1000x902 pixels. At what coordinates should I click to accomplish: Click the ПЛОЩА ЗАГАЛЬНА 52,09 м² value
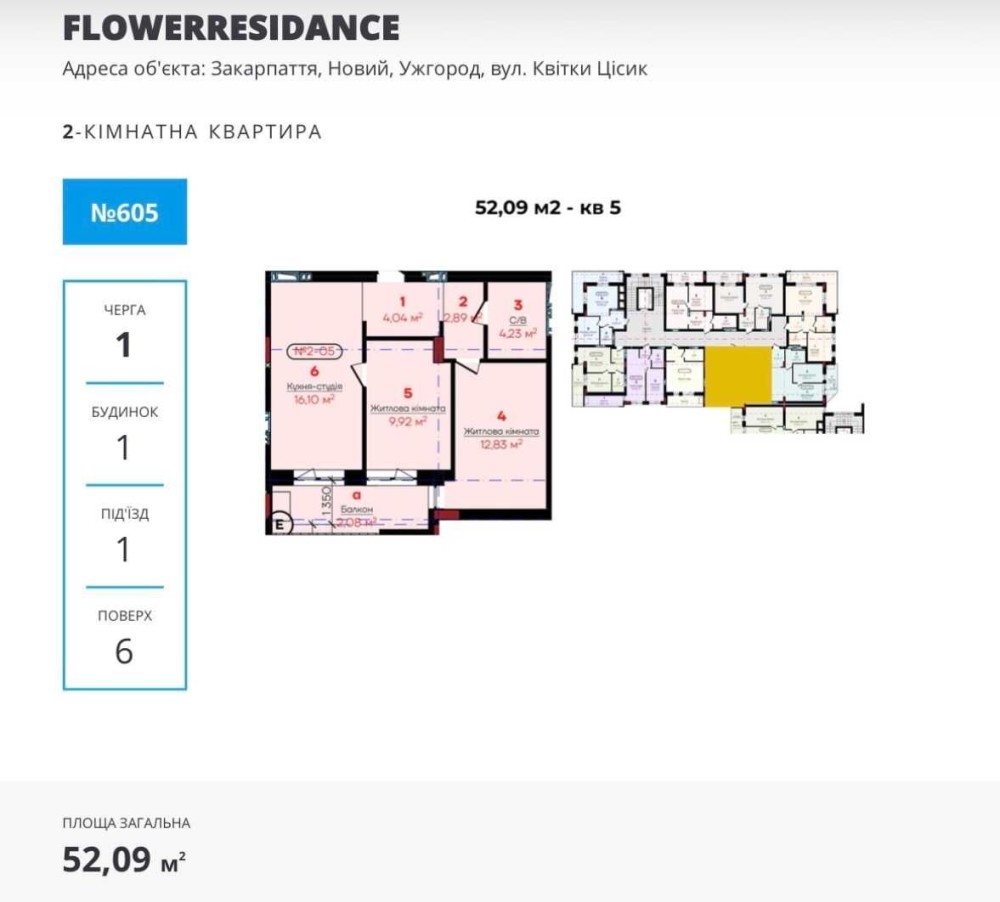(x=124, y=859)
